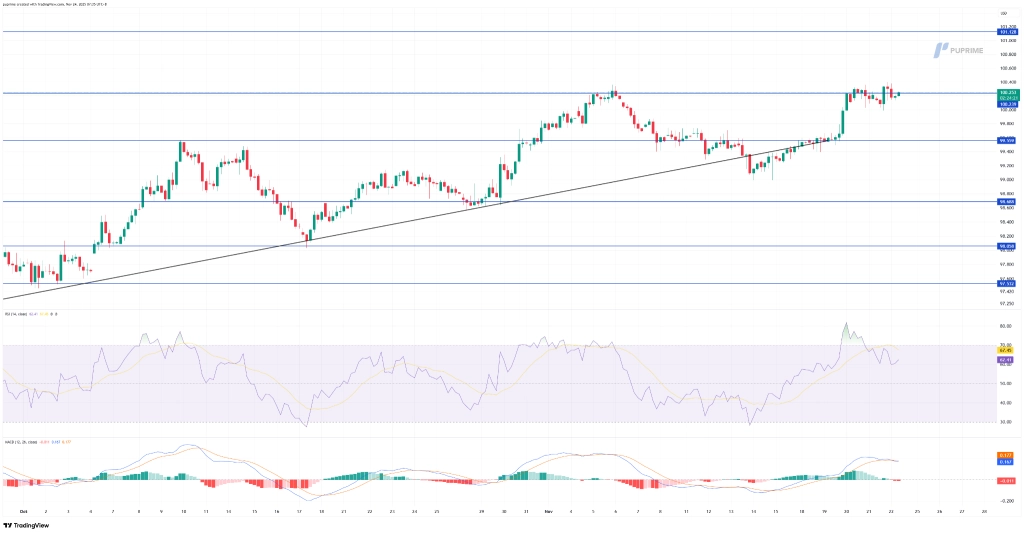Click the 97.532 horizontal line price tag
1024x534 pixels.
pos(1007,283)
